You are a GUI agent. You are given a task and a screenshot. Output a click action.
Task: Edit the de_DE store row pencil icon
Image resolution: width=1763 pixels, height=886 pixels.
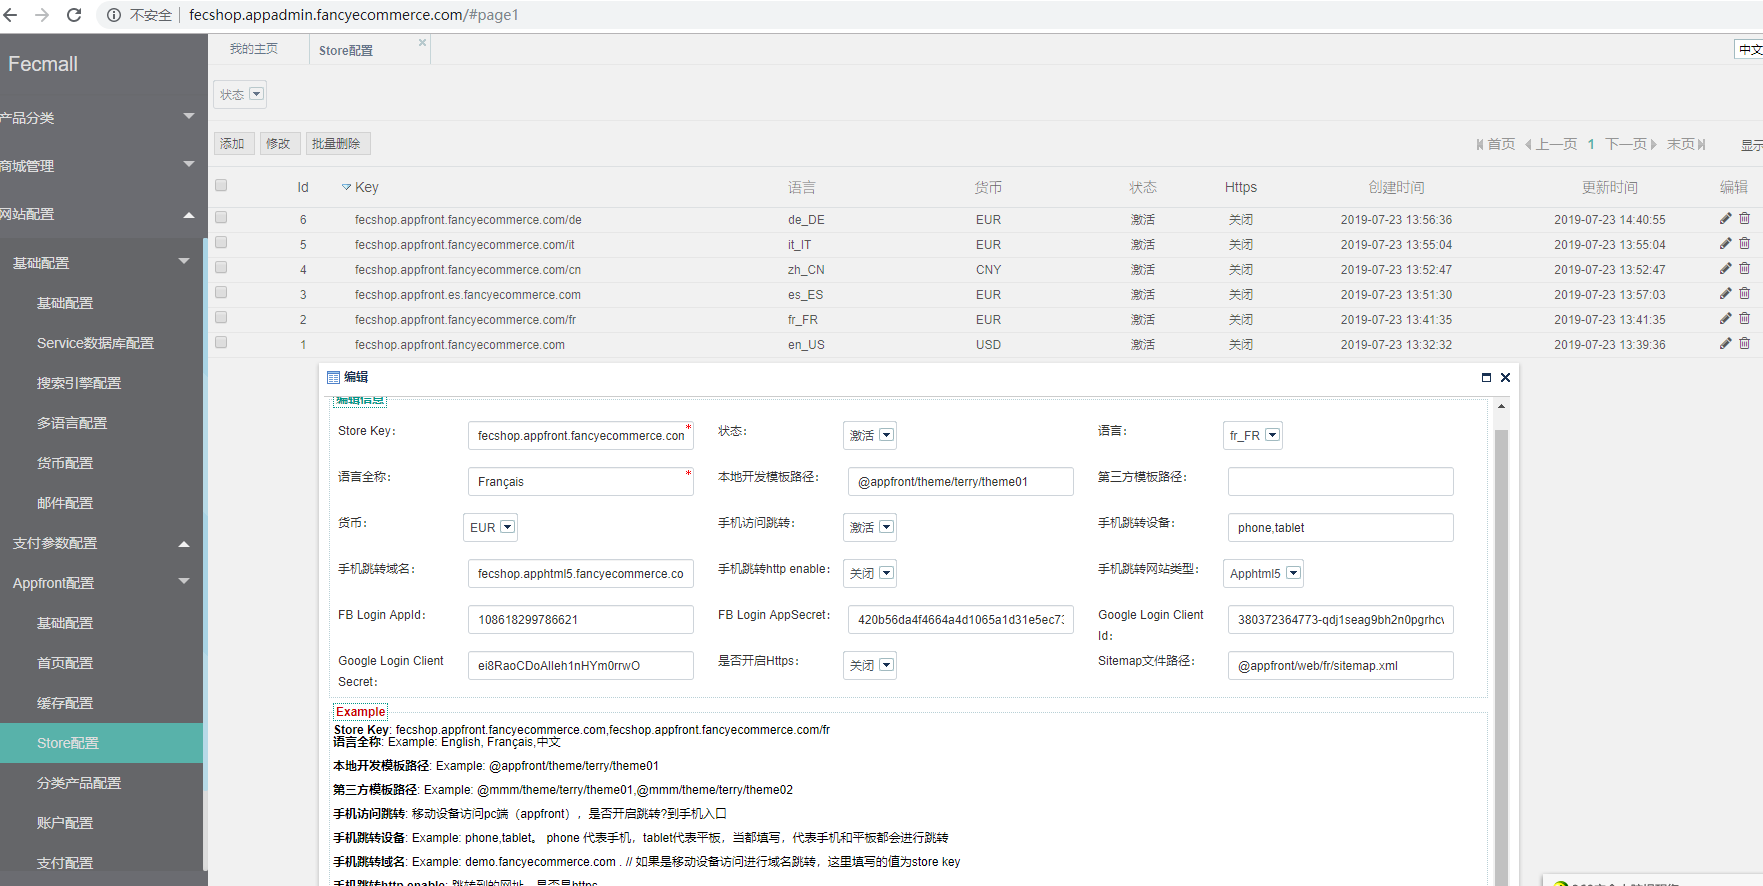coord(1725,218)
